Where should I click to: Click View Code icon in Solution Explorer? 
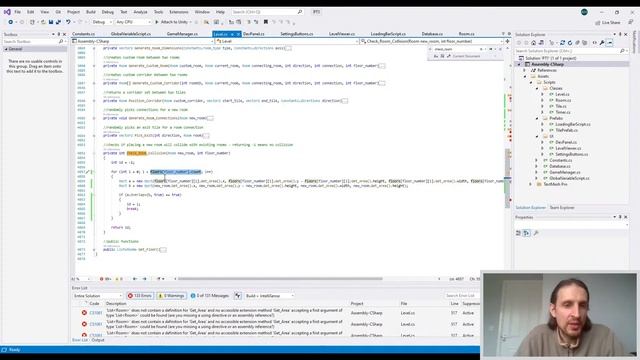pyautogui.click(x=594, y=42)
